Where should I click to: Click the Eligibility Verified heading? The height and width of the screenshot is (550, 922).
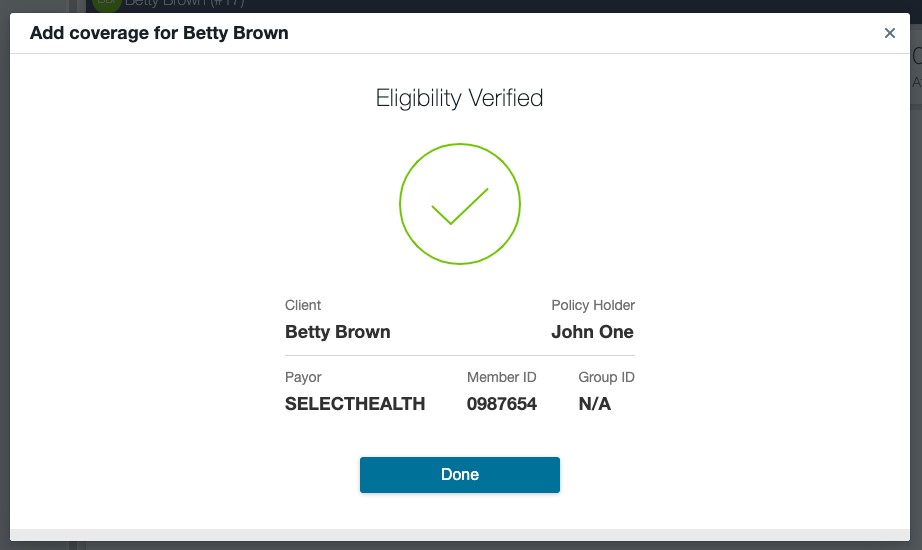(460, 98)
